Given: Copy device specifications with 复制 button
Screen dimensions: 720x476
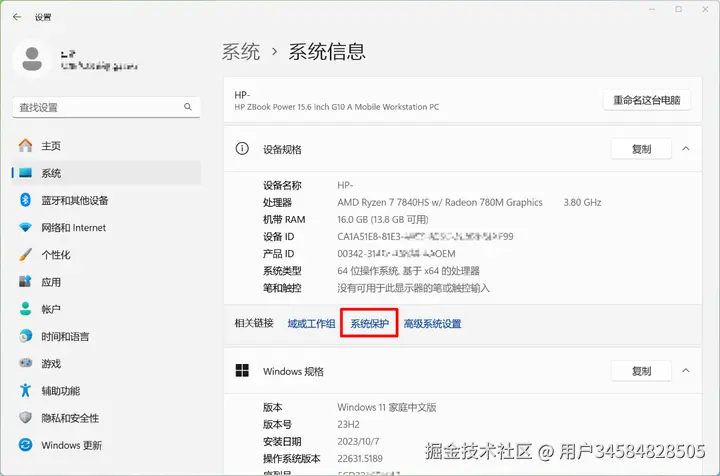Looking at the screenshot, I should click(x=641, y=149).
